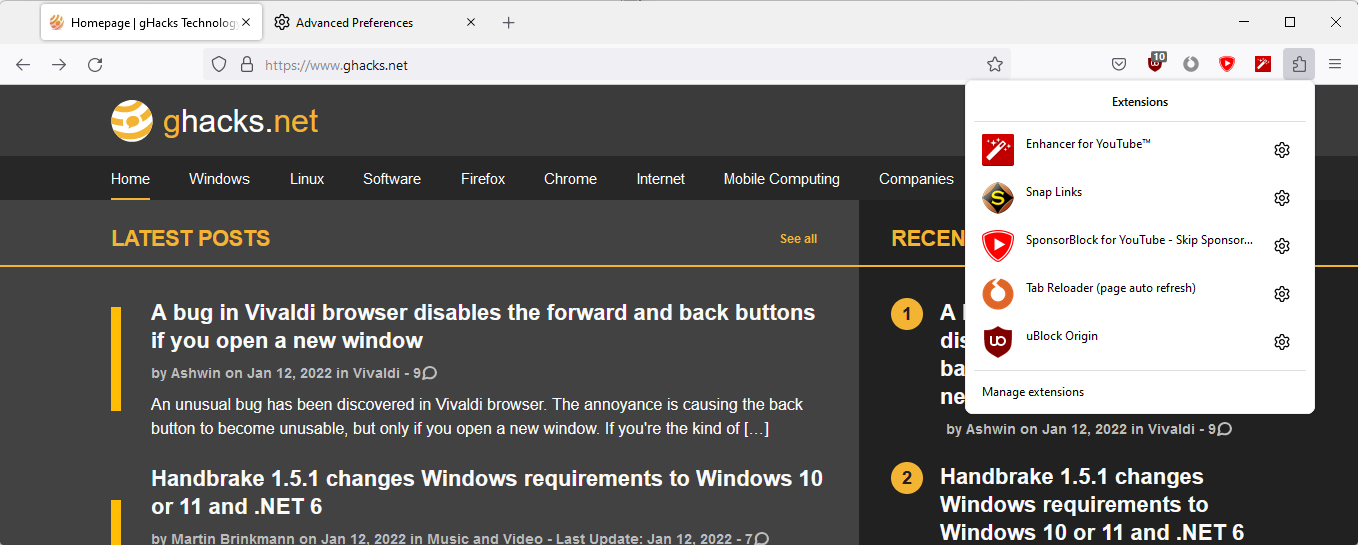This screenshot has width=1358, height=545.
Task: Click SponsorBlock for YouTube extension name
Action: click(x=1139, y=240)
